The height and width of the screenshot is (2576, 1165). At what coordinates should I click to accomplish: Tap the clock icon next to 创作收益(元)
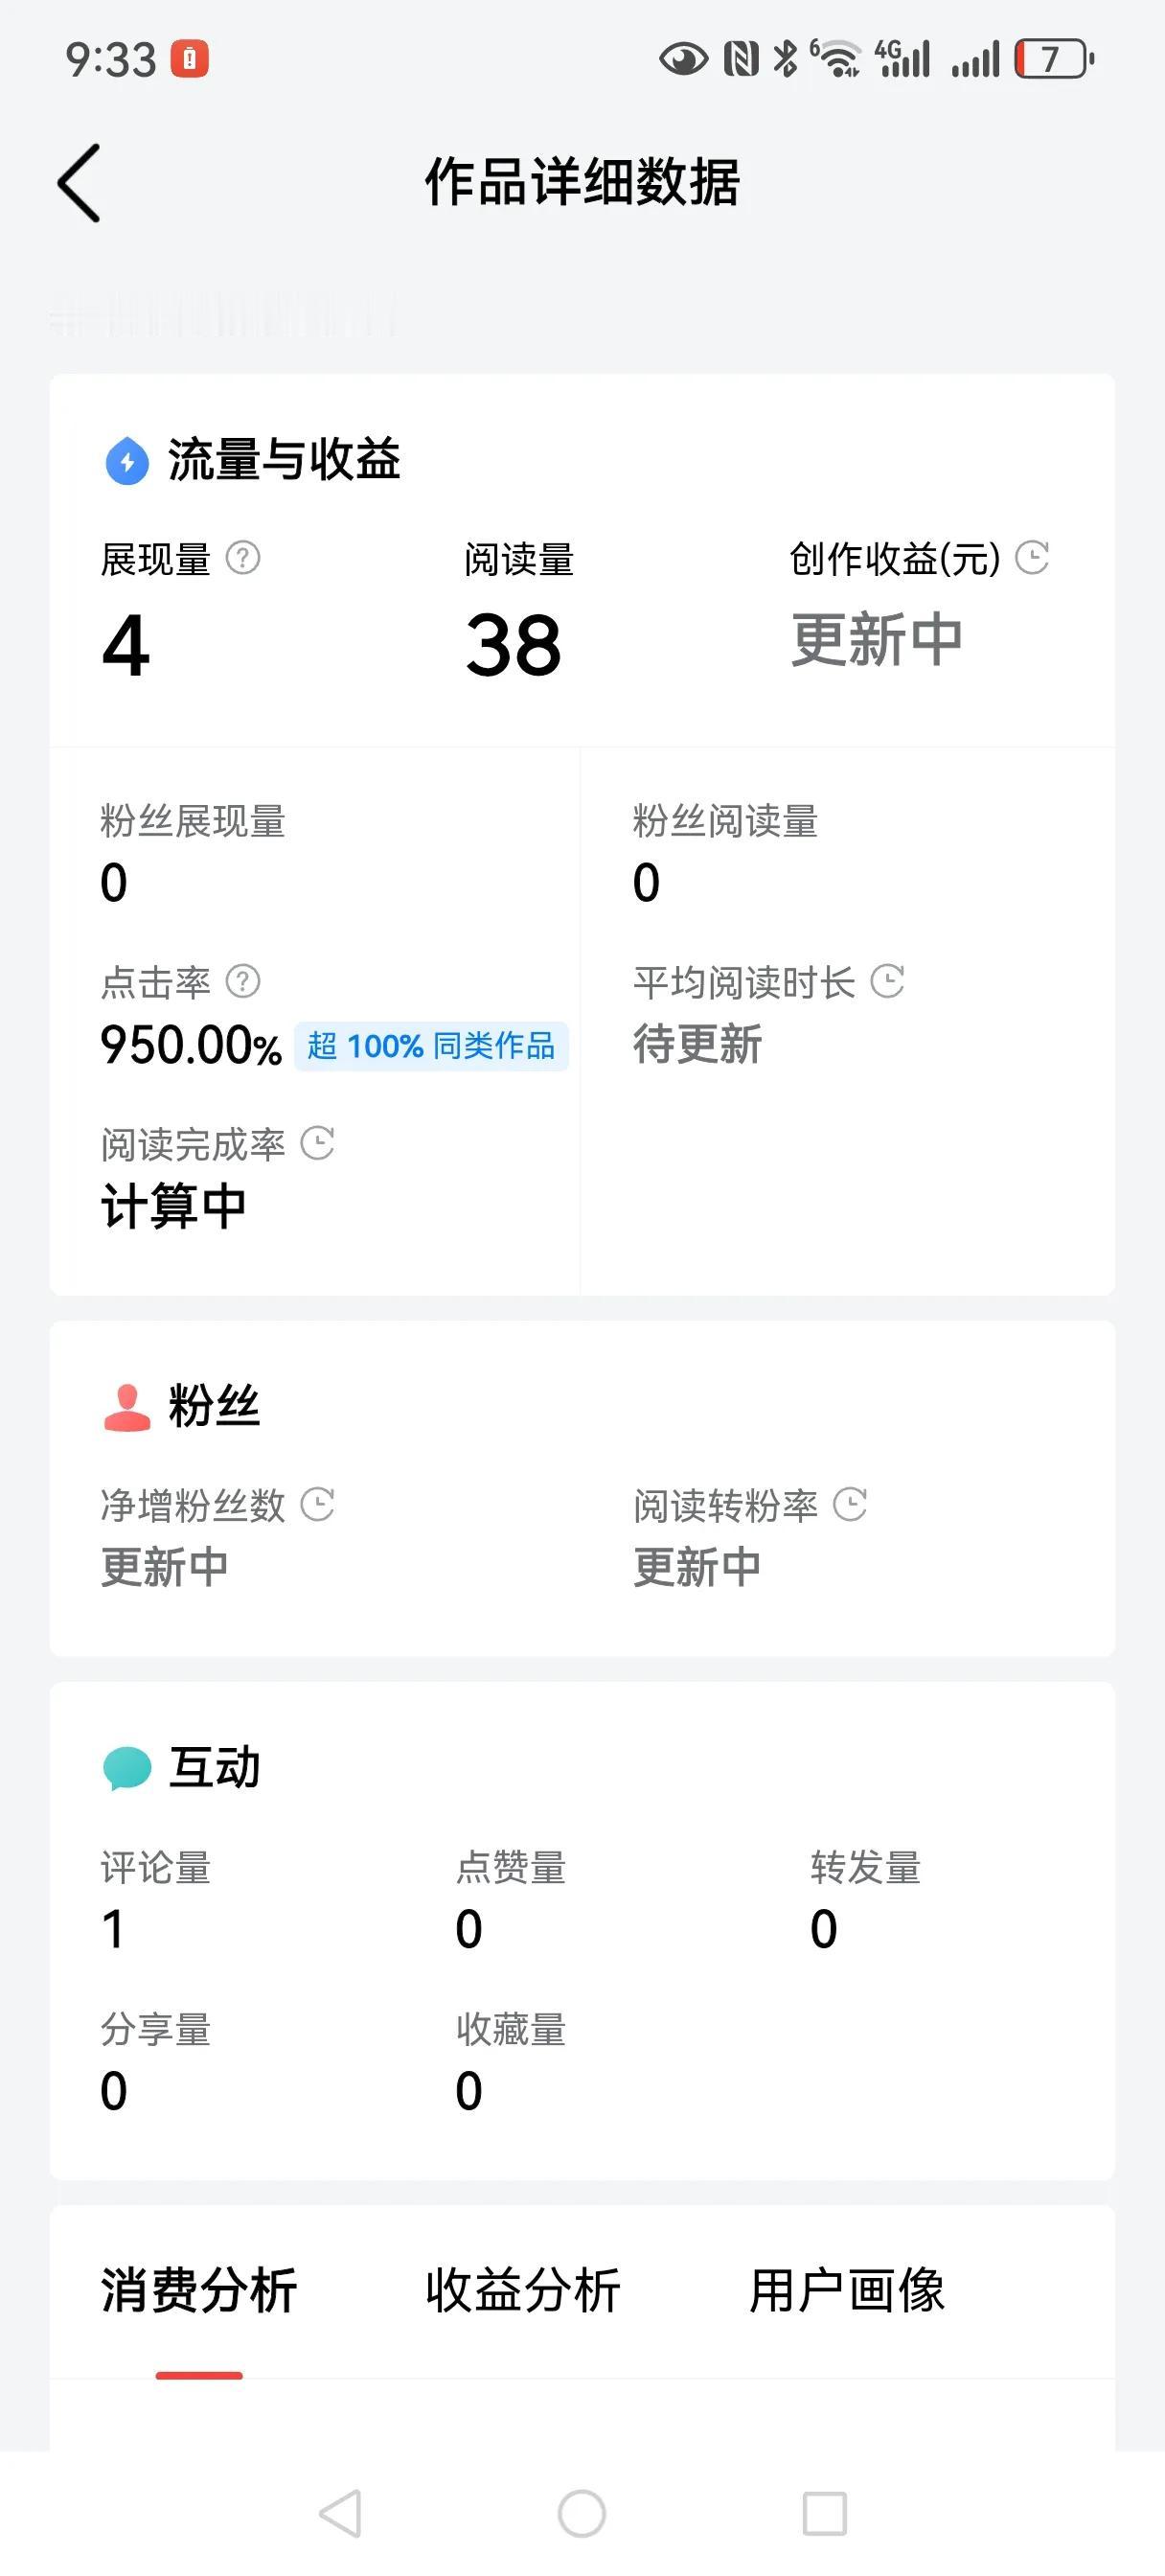click(x=1032, y=558)
